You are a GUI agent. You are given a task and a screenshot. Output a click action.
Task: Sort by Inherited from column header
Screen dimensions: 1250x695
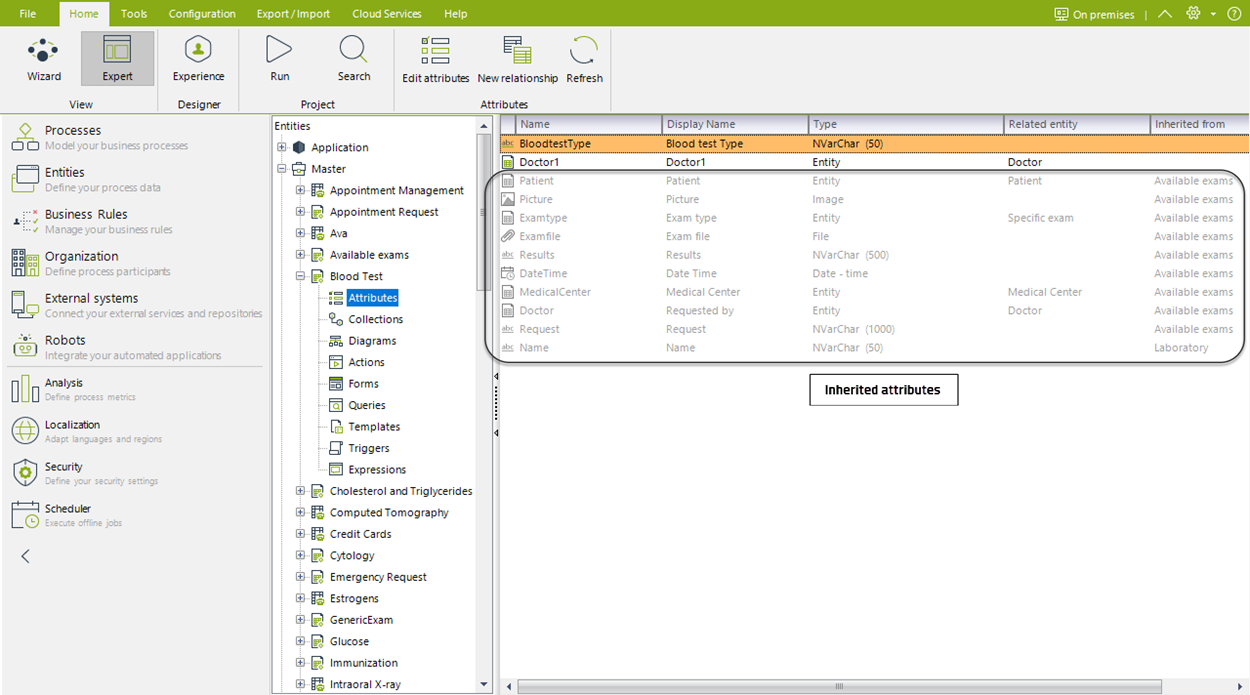[1200, 124]
